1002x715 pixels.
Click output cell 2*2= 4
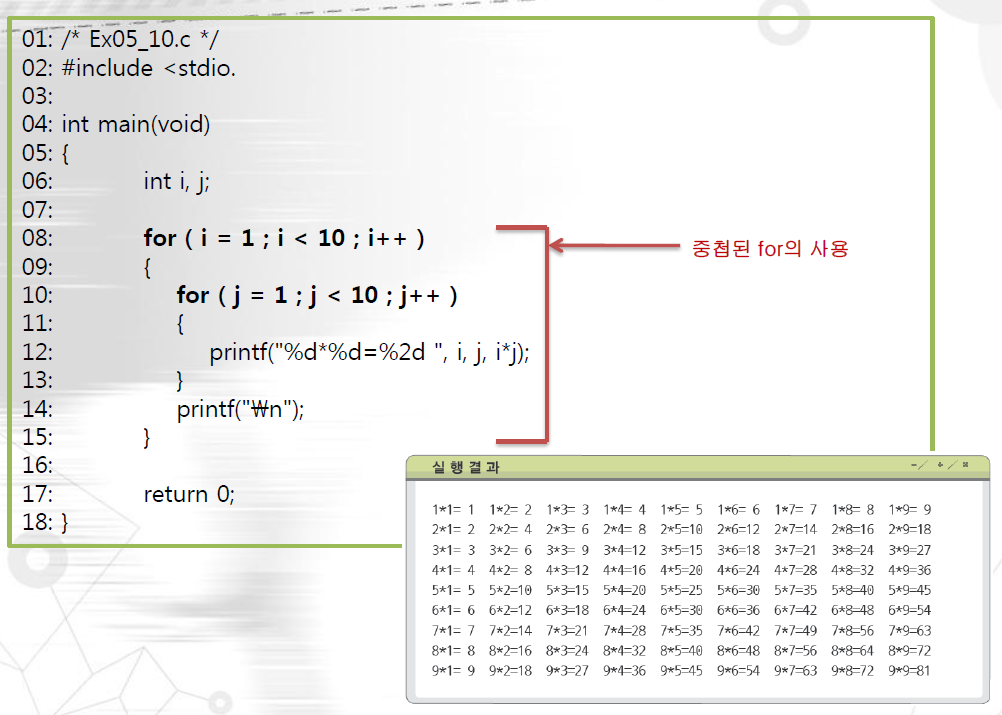point(511,530)
